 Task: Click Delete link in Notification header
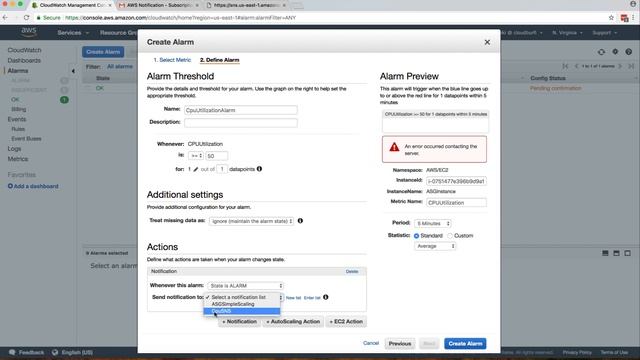click(352, 271)
